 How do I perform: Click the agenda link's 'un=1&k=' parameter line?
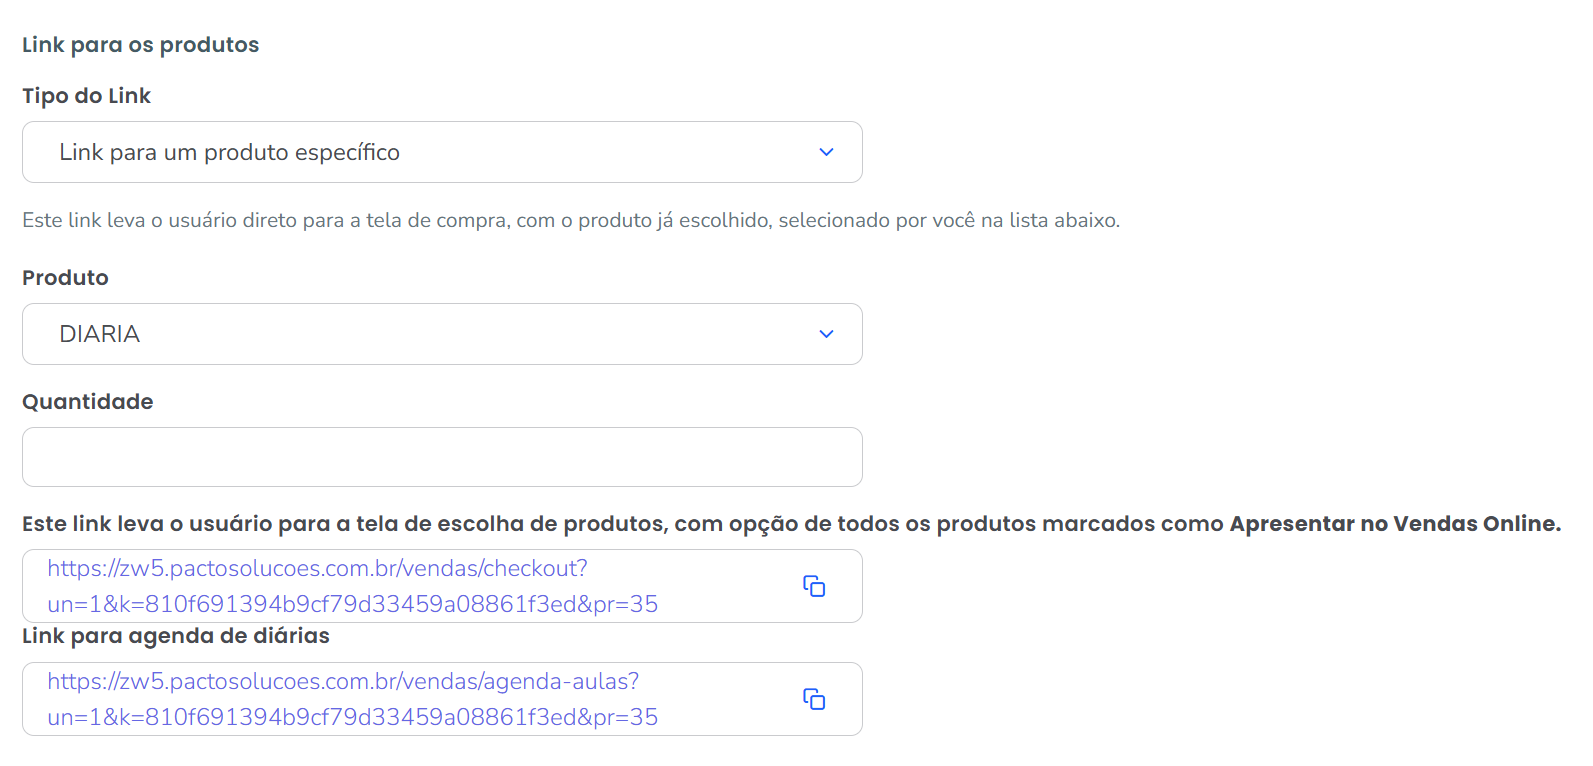click(352, 718)
